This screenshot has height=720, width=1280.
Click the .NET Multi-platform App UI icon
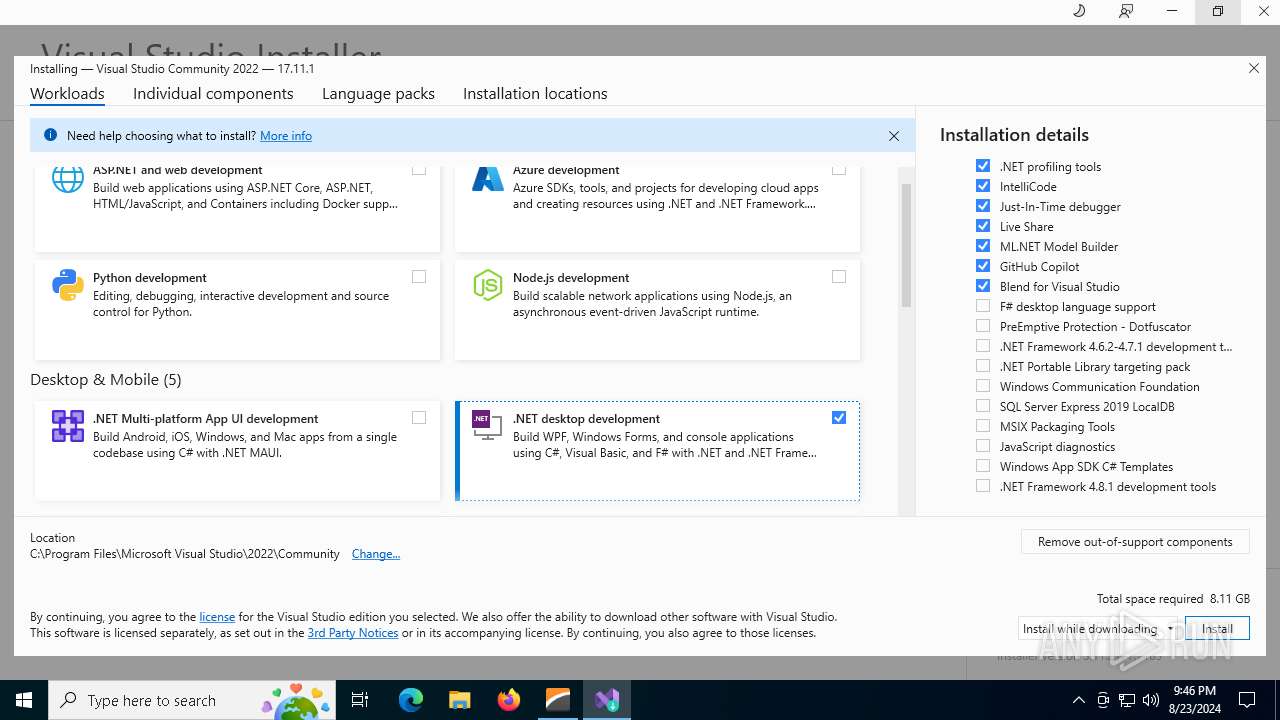pos(68,426)
